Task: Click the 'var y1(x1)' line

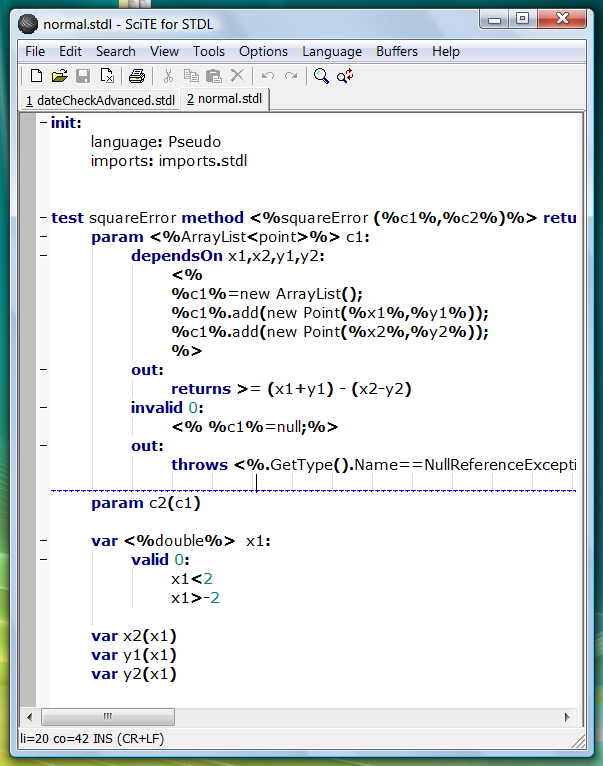Action: (133, 655)
